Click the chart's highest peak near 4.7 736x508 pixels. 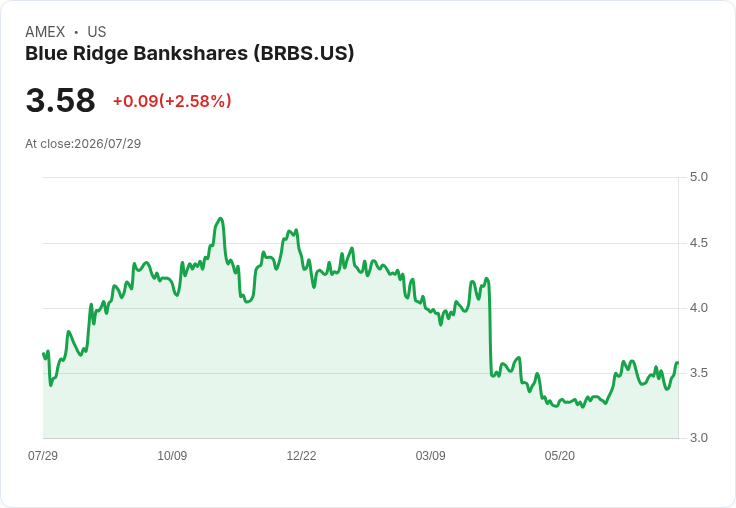click(x=220, y=219)
